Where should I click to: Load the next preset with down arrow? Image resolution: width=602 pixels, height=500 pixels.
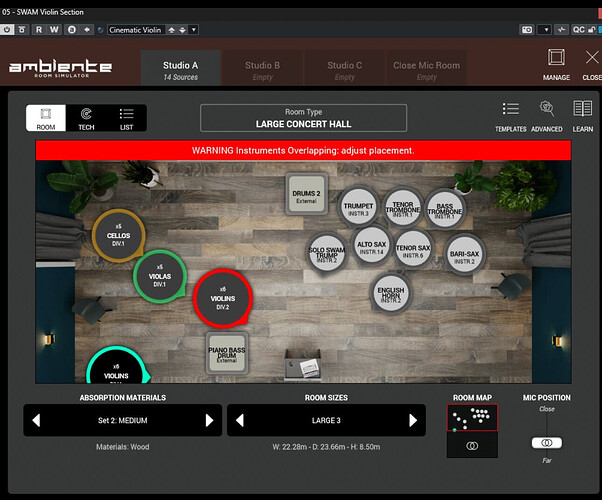[x=182, y=30]
